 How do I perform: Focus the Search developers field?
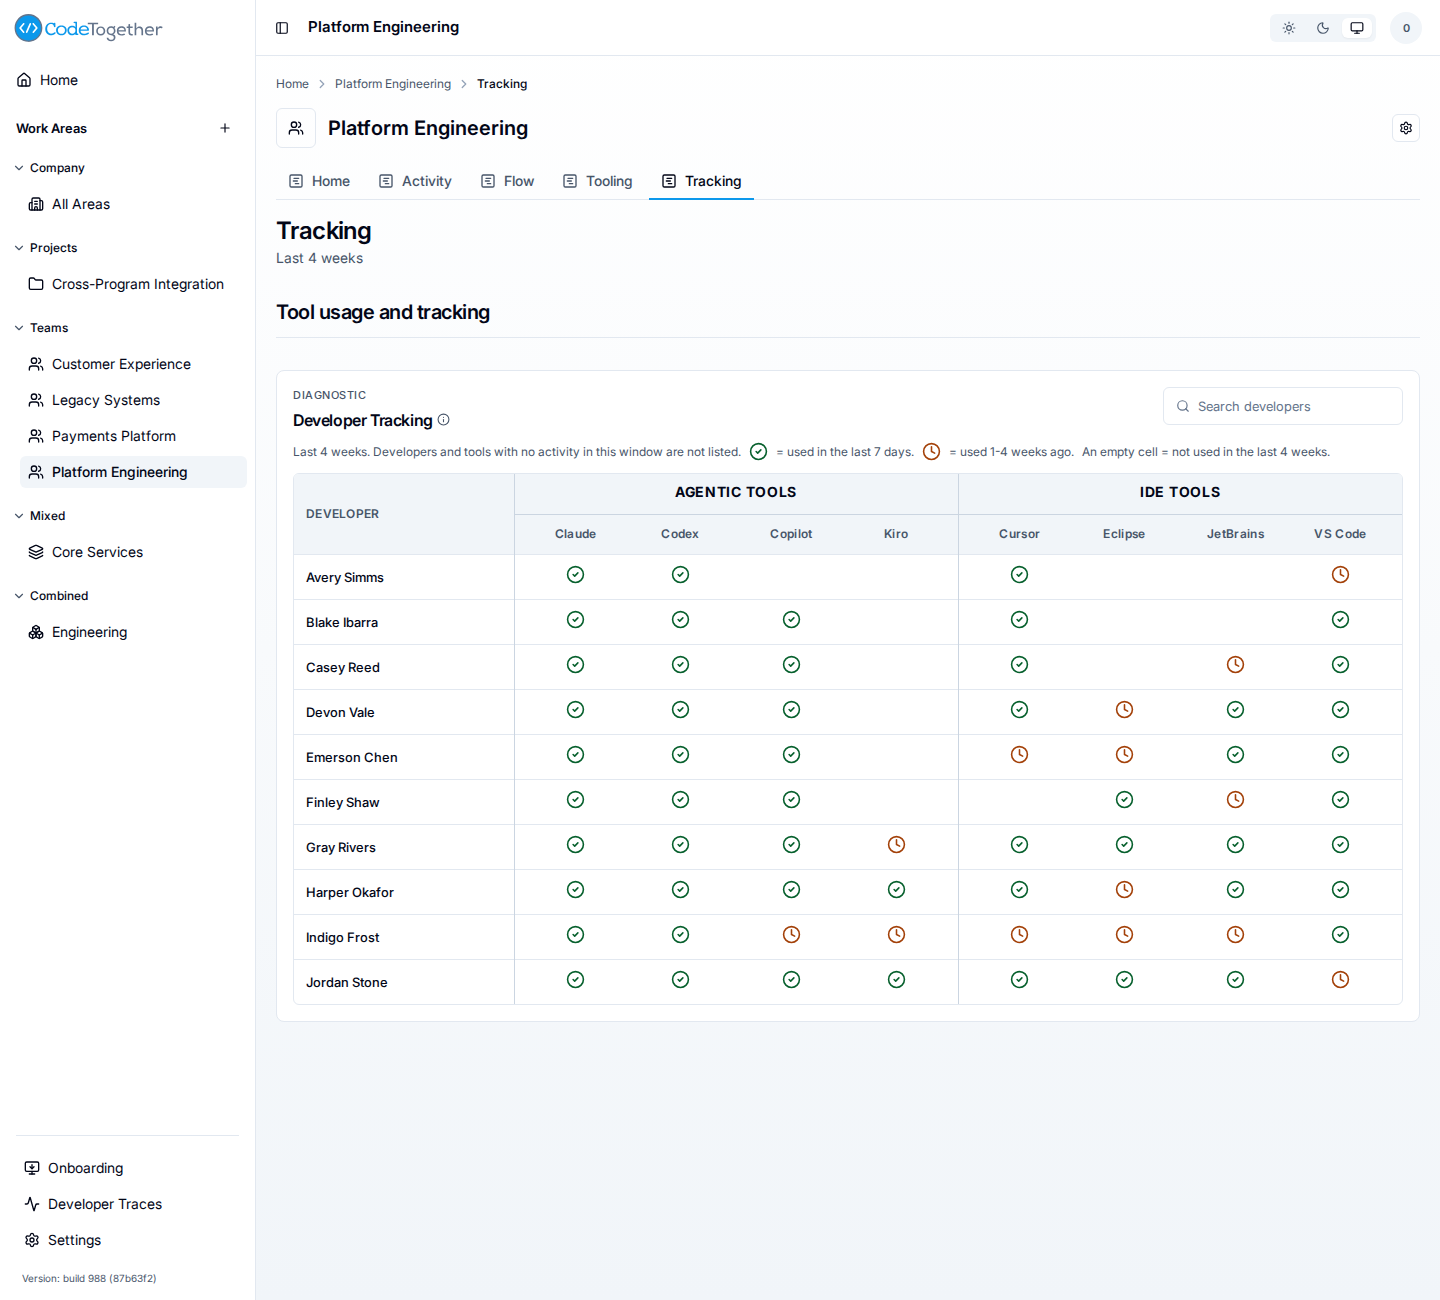click(x=1283, y=406)
